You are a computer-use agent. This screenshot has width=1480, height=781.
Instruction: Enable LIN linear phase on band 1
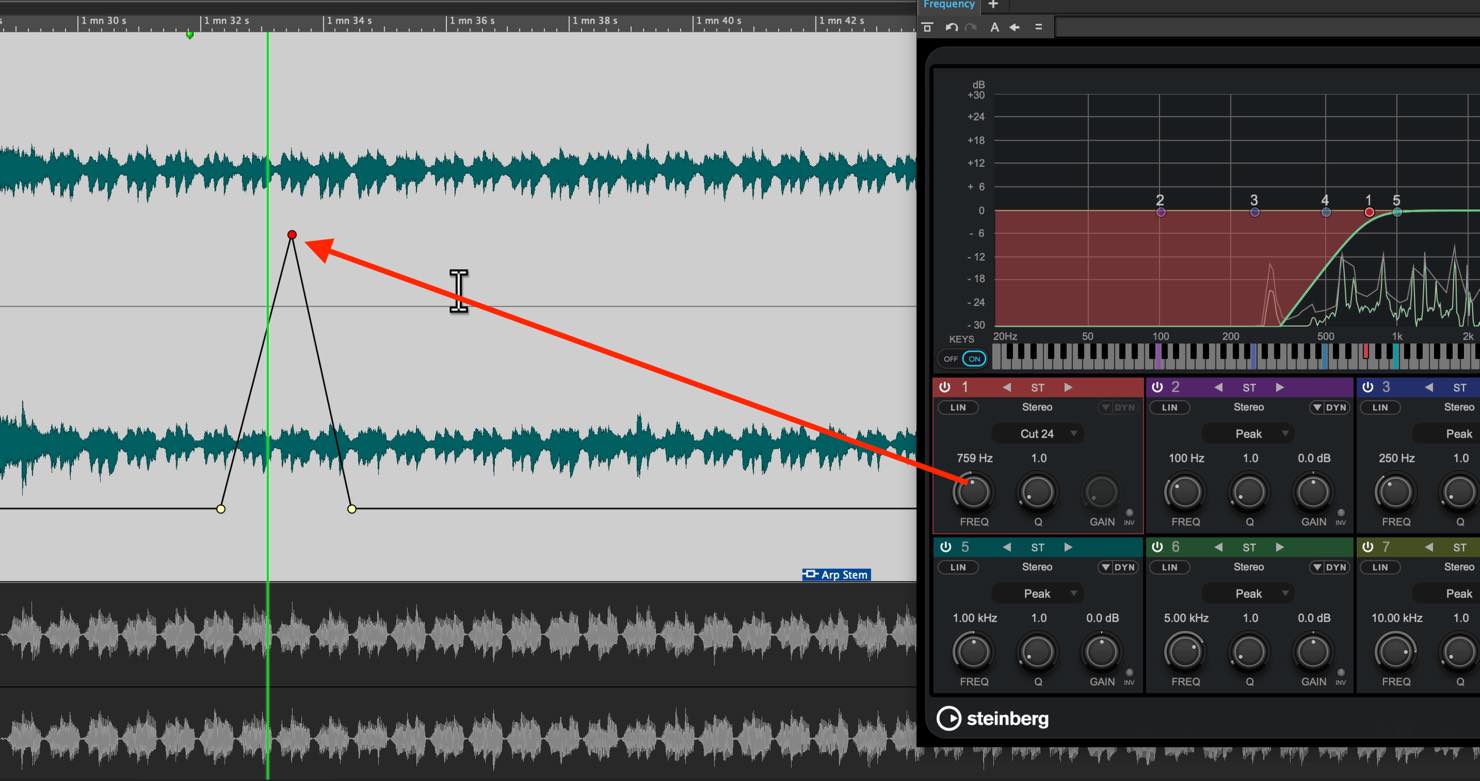coord(958,407)
